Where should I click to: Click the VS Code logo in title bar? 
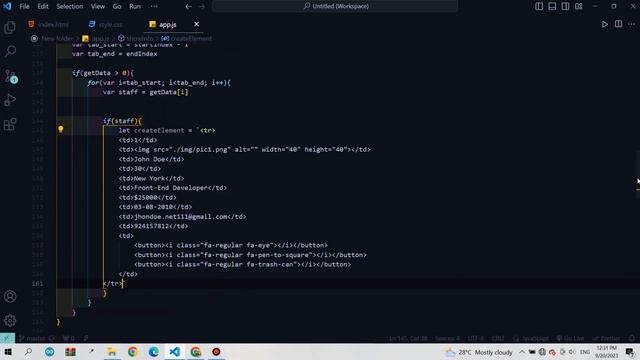tap(7, 6)
